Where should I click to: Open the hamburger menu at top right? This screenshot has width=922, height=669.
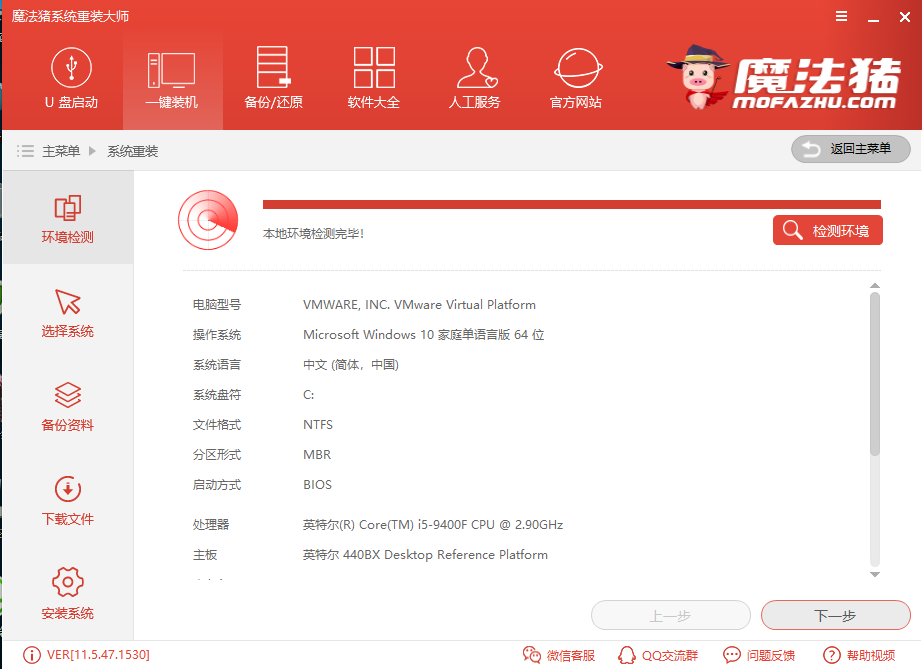841,16
